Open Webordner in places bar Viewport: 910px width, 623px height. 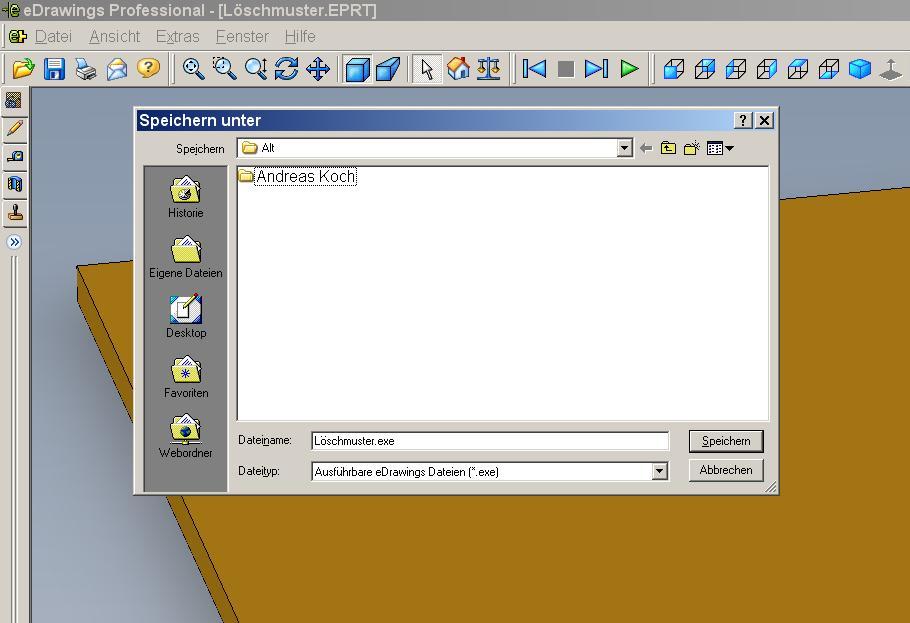pos(186,436)
